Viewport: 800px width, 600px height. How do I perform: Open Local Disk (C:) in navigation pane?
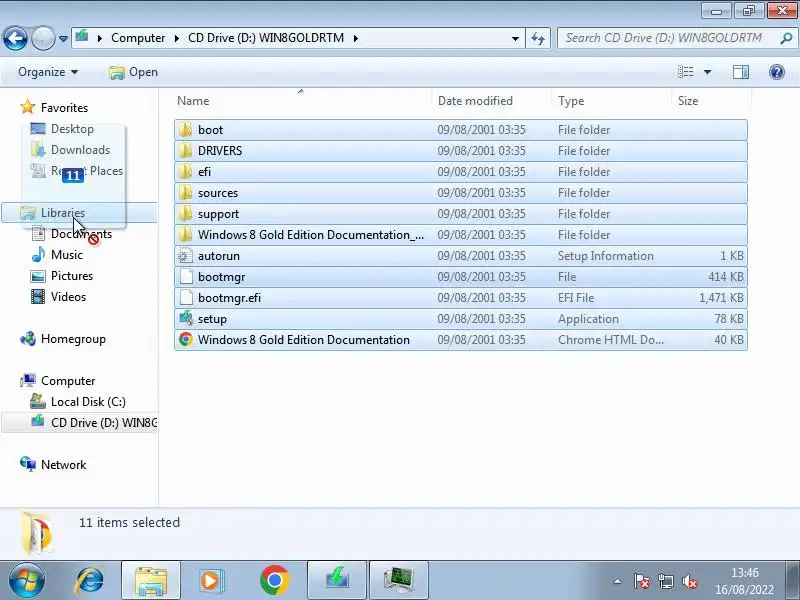[78, 402]
